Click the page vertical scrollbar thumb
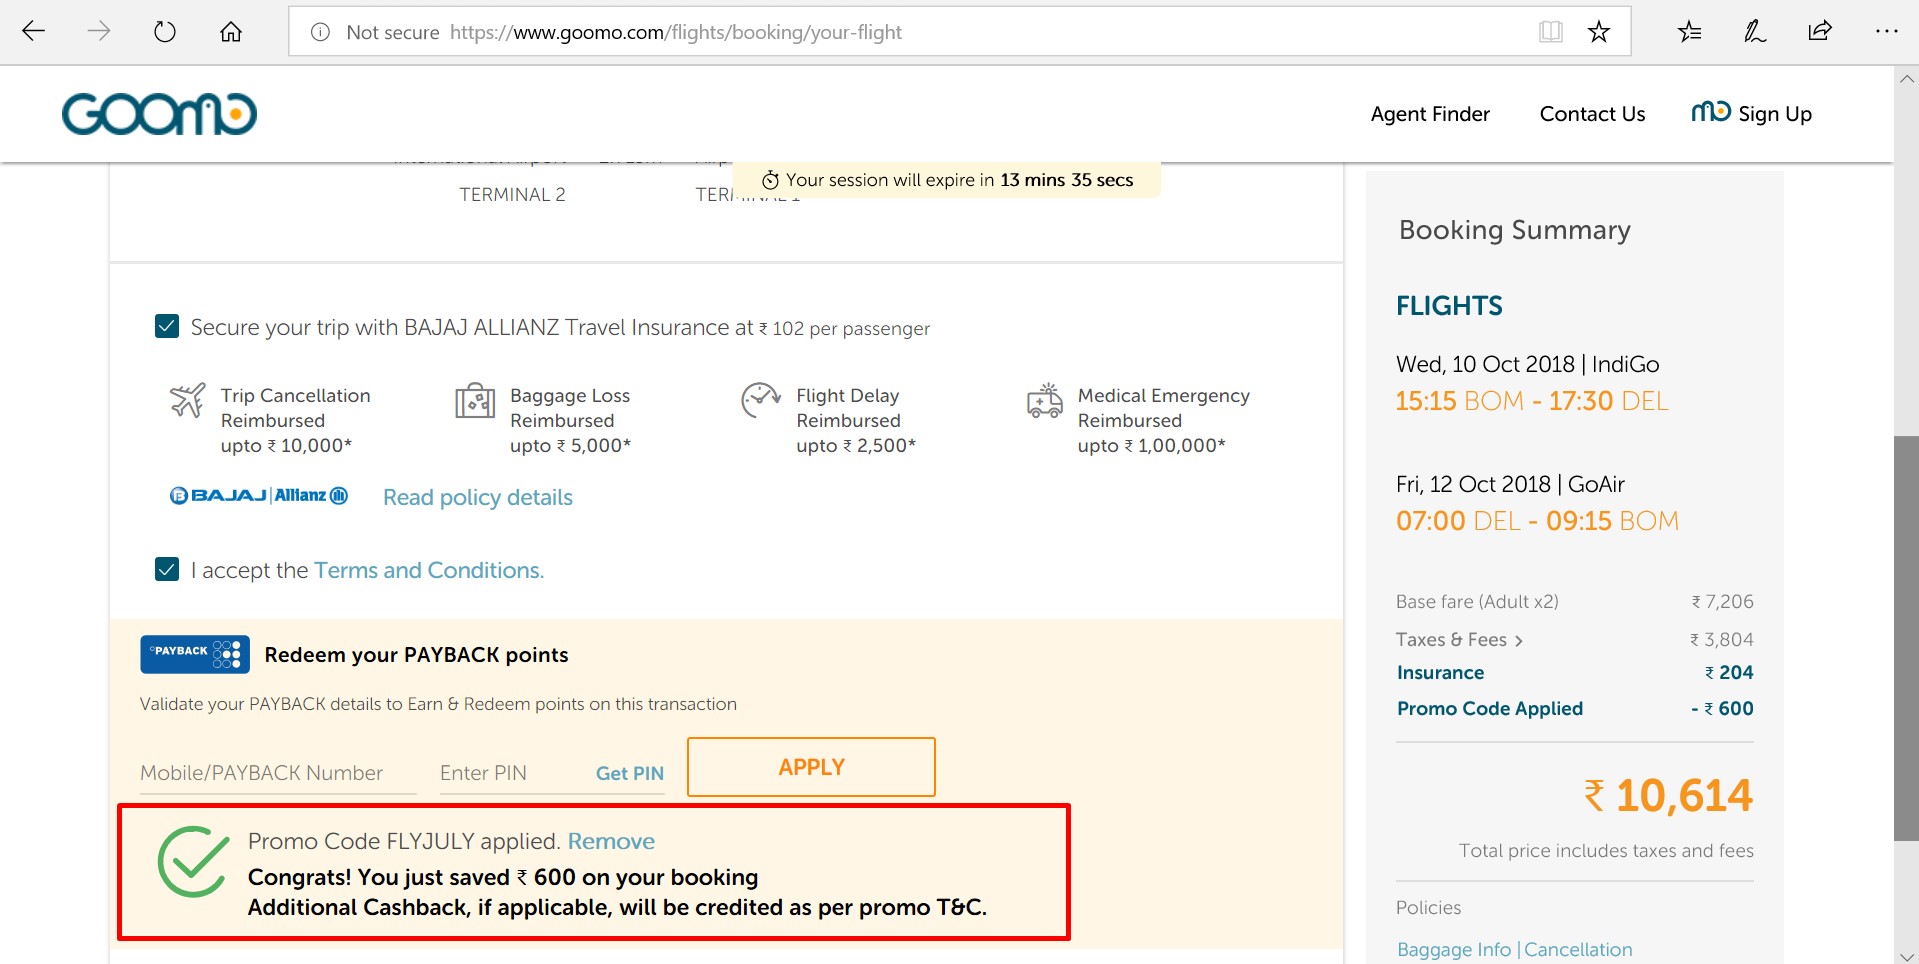The height and width of the screenshot is (964, 1919). (1906, 638)
